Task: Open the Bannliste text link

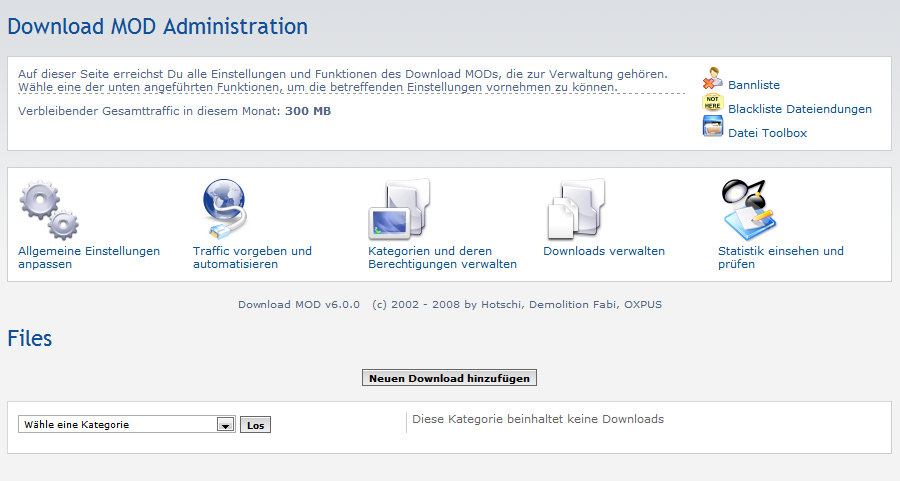Action: 754,85
